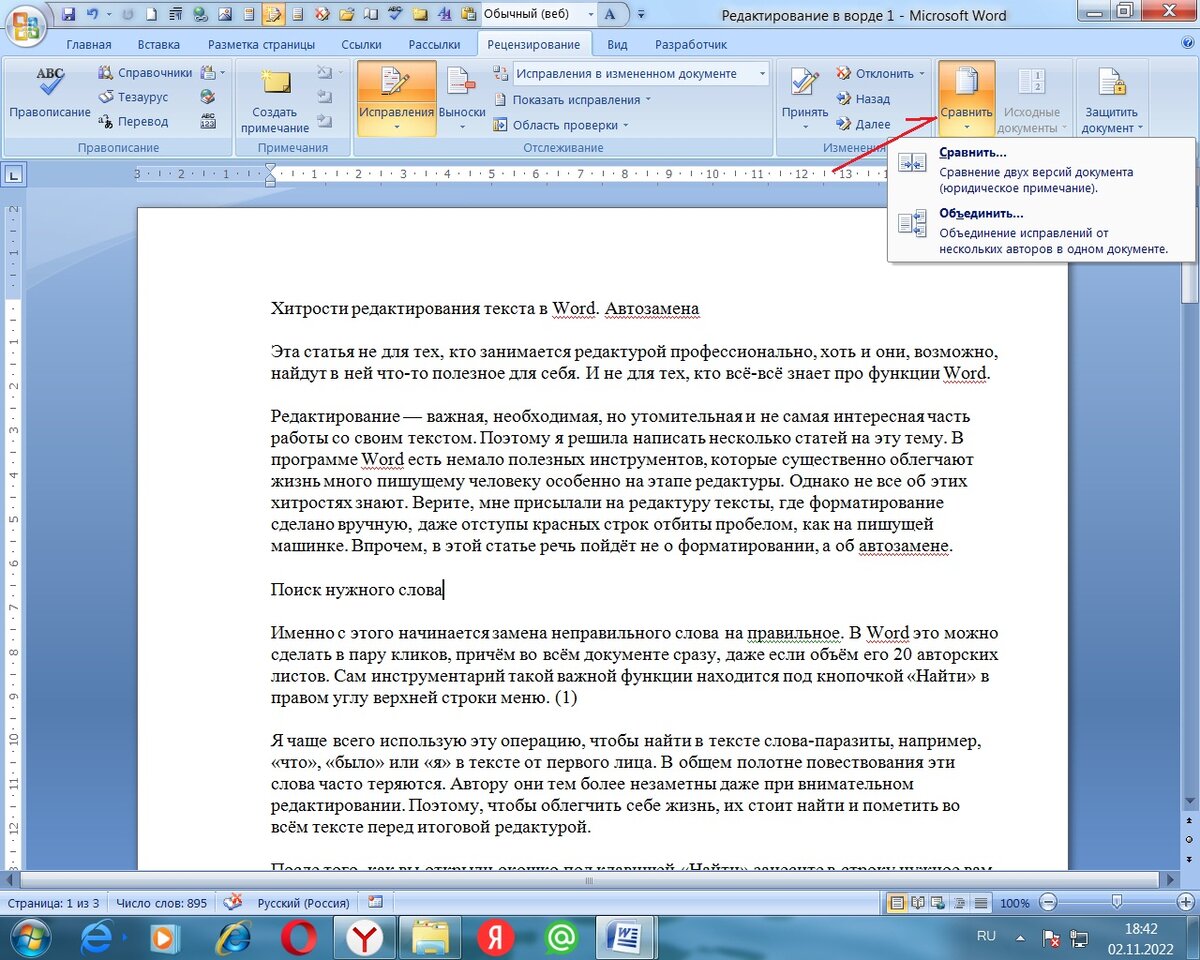The height and width of the screenshot is (960, 1200).
Task: Expand the Сравнить button dropdown
Action: 967,127
